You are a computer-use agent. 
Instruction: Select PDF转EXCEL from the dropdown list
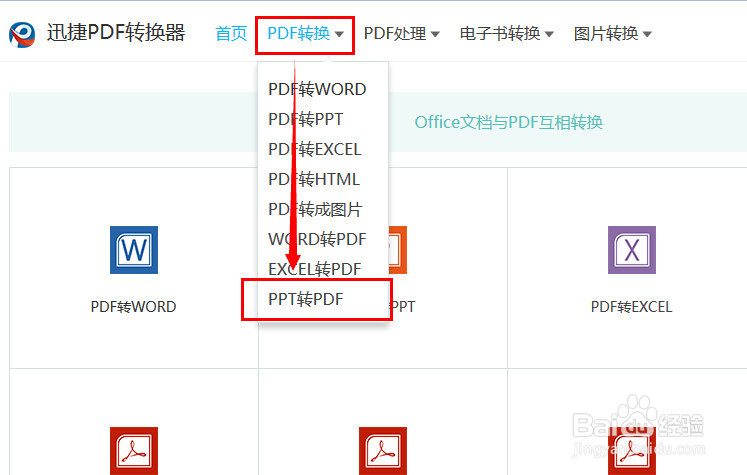click(x=314, y=149)
